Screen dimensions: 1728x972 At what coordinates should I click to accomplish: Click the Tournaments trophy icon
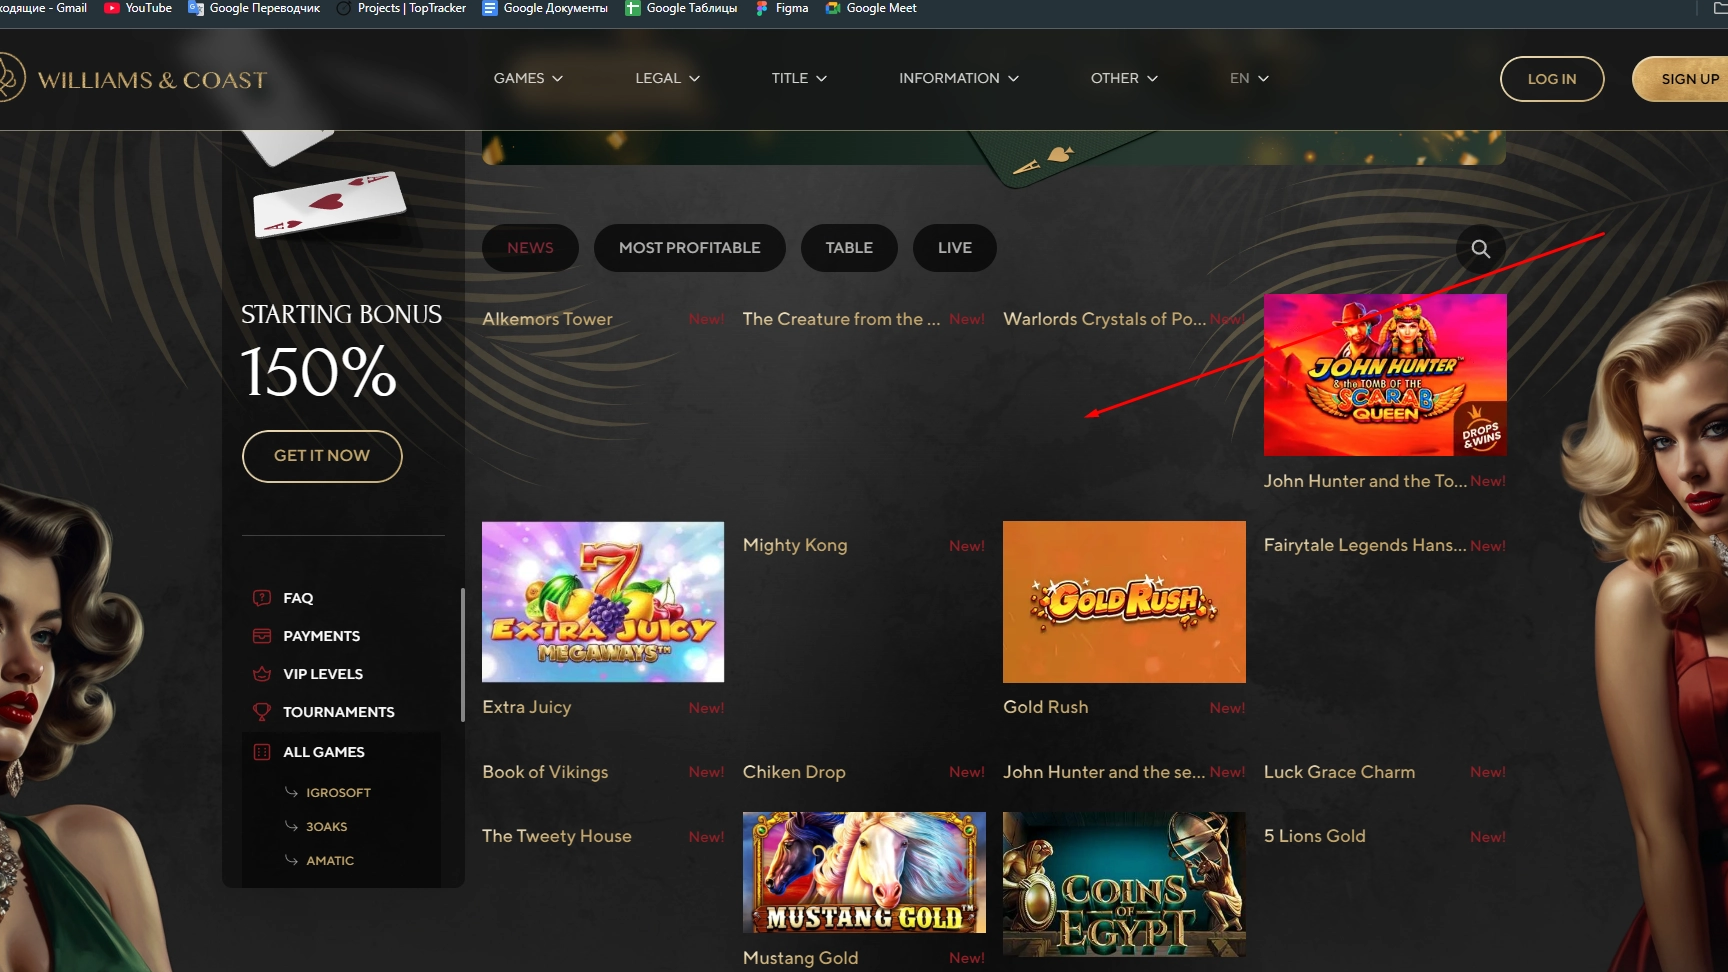[x=262, y=712]
